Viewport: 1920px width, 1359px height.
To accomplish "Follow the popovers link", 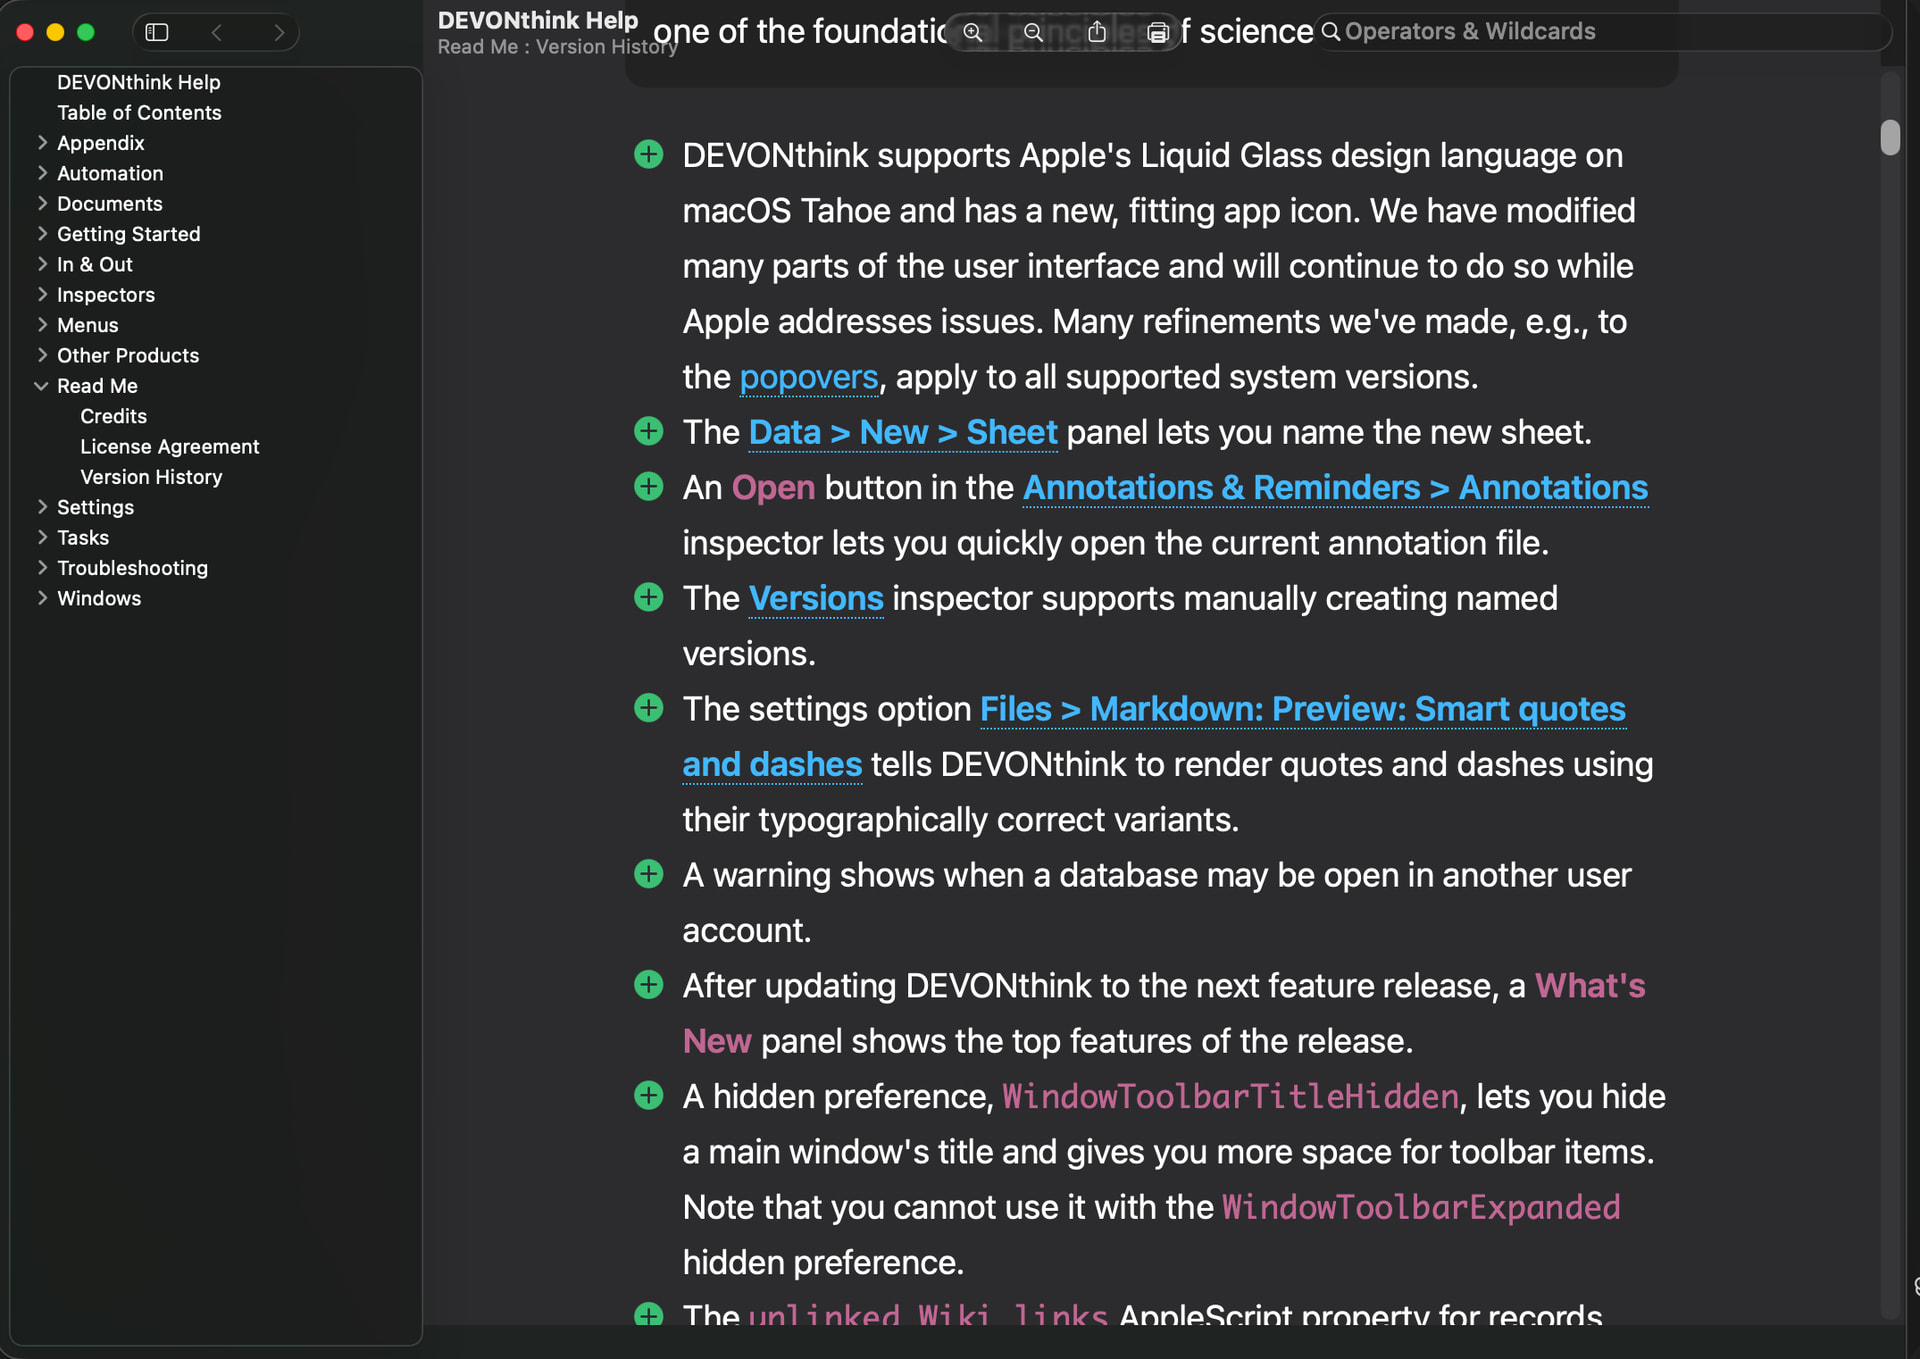I will click(808, 377).
